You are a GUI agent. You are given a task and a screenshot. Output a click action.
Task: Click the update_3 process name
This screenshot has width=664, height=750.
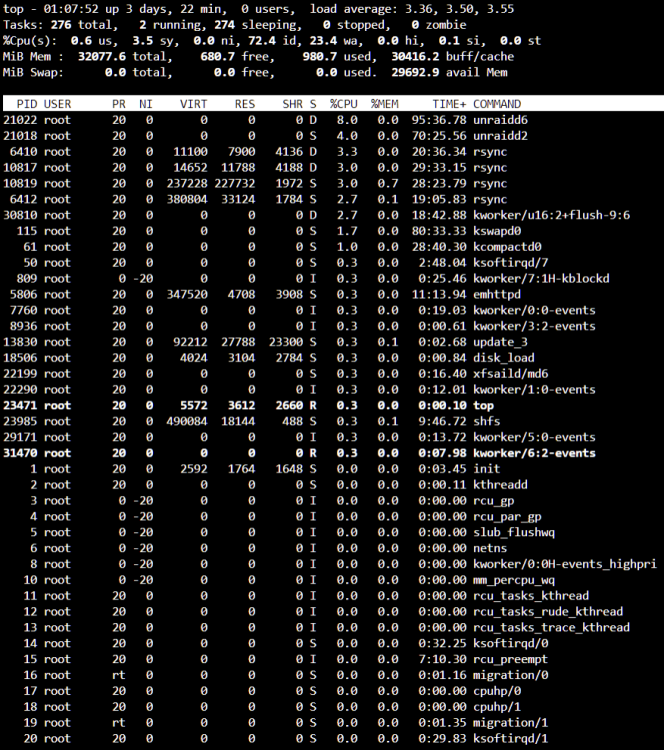(500, 342)
